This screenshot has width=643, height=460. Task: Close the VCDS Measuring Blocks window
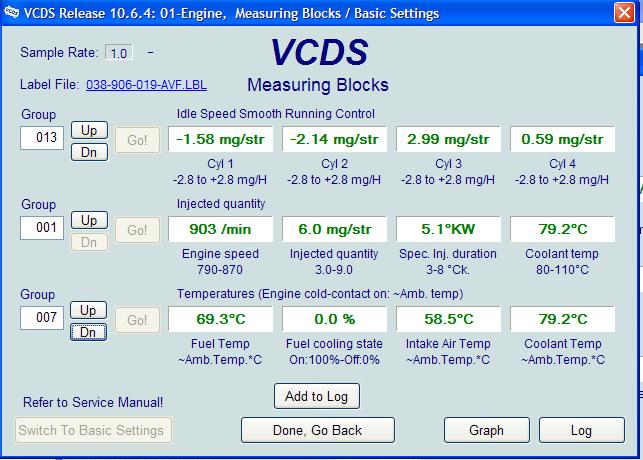(x=624, y=13)
